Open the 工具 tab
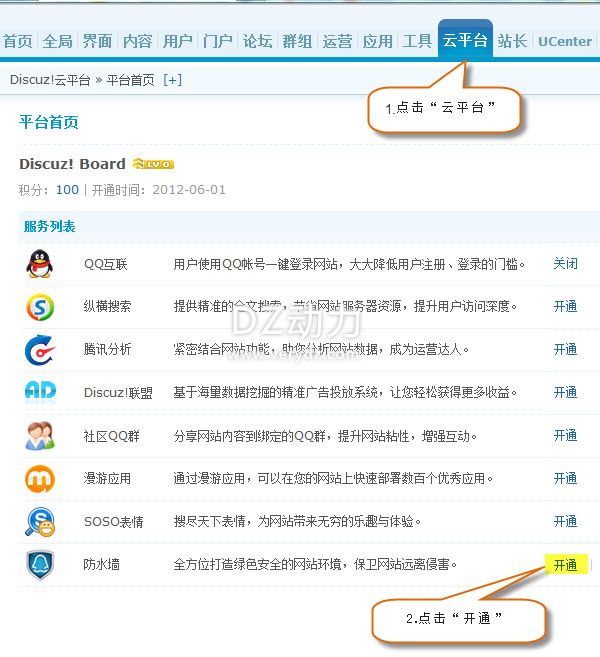 coord(417,41)
